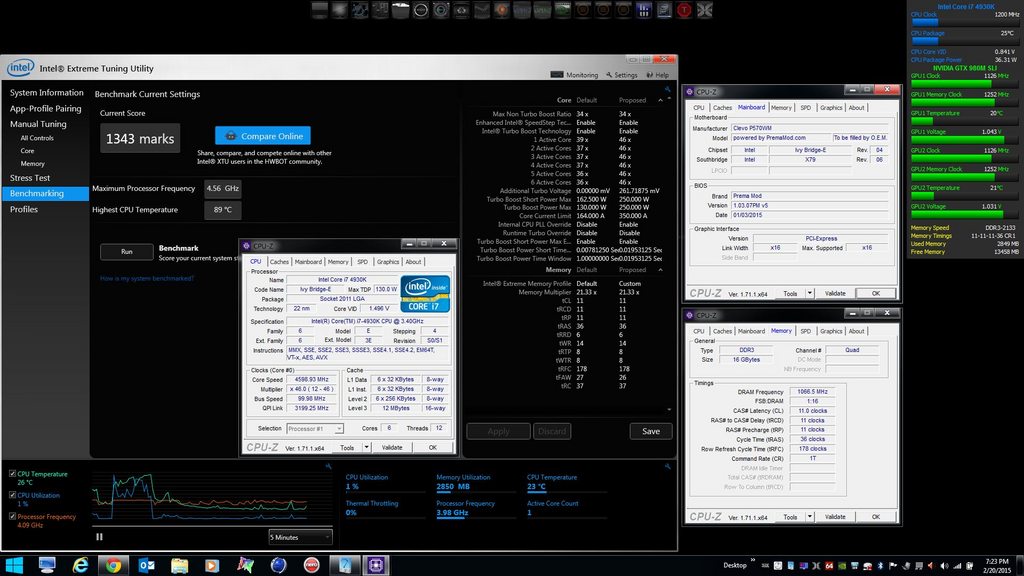Click the Compare Online button

click(262, 135)
